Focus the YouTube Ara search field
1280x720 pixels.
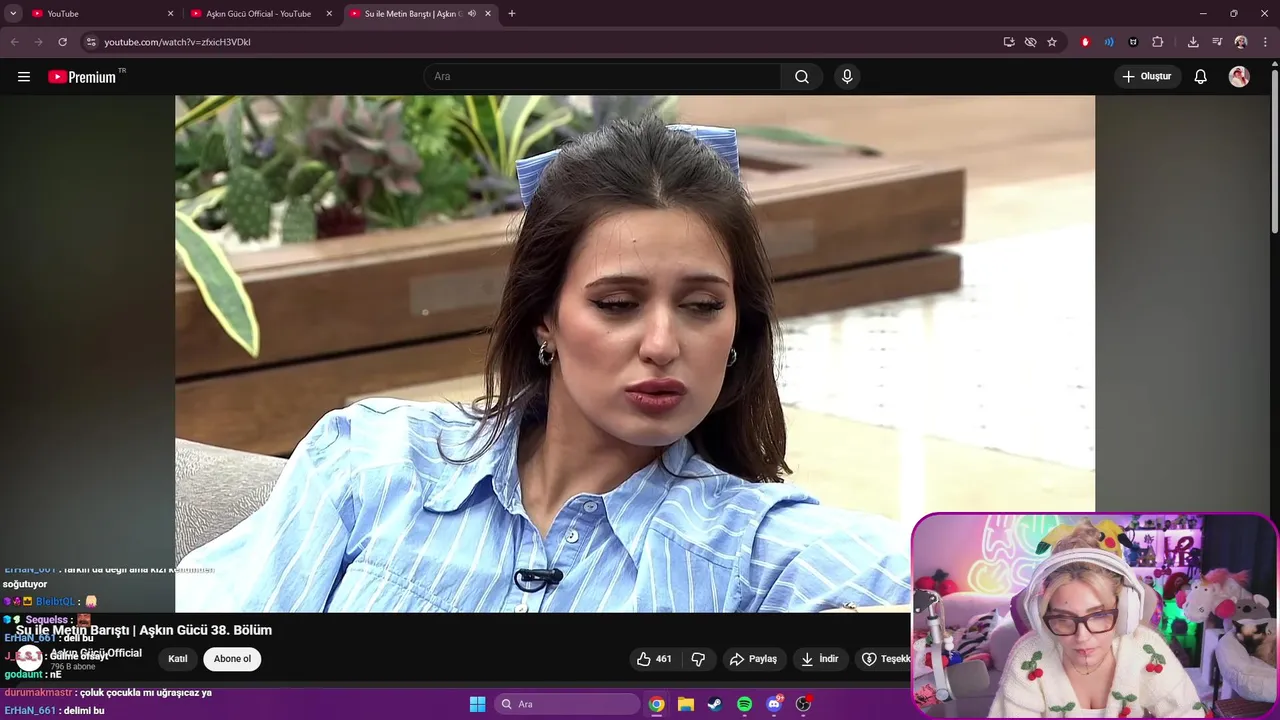pos(603,77)
